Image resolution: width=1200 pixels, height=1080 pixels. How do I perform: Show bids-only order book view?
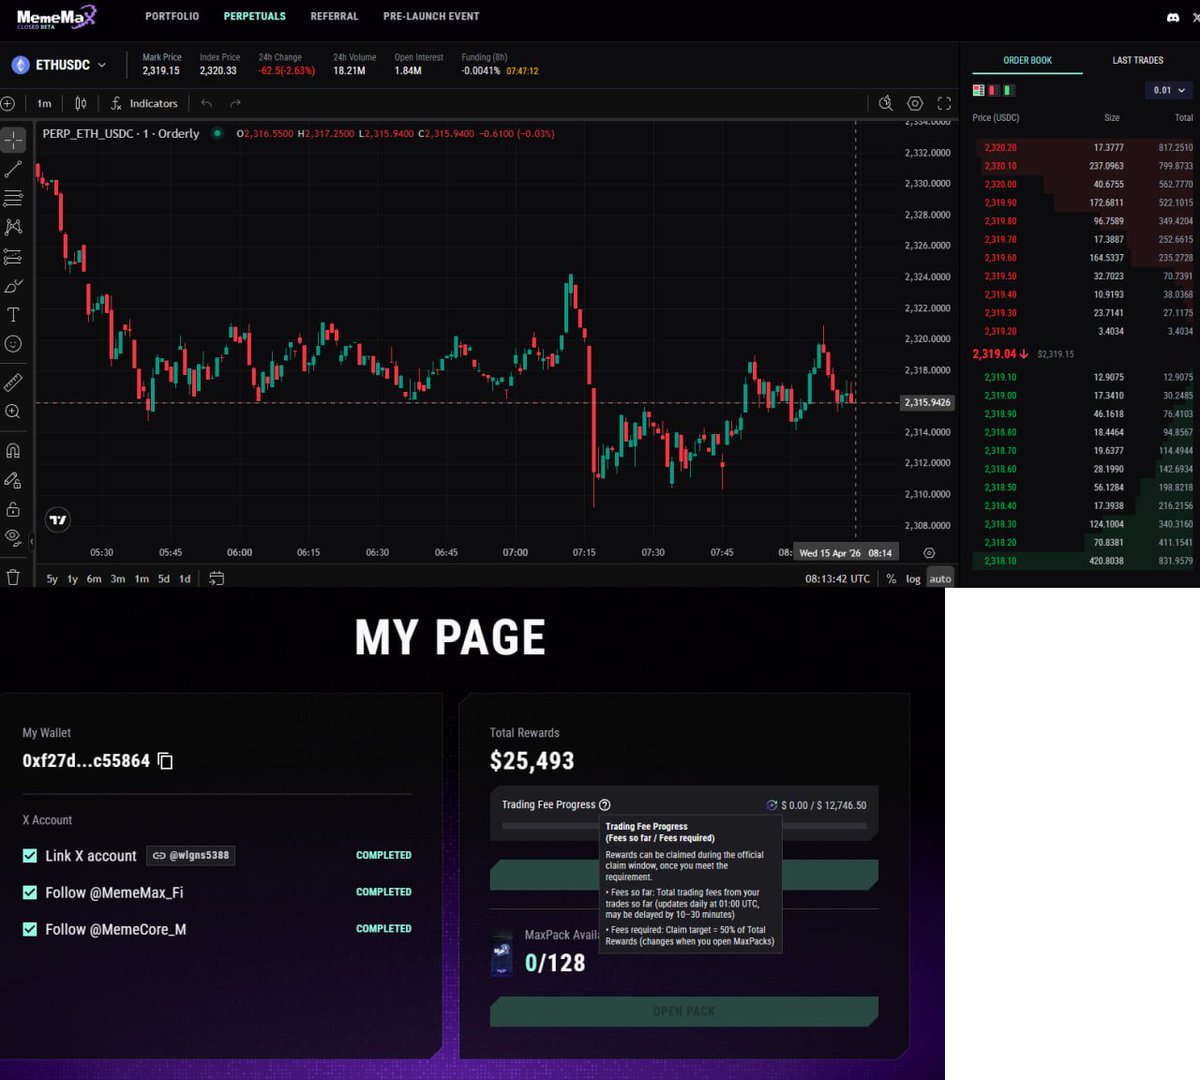coord(1009,90)
